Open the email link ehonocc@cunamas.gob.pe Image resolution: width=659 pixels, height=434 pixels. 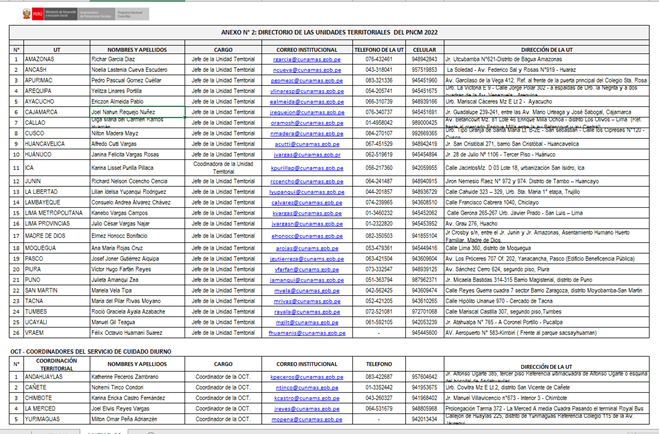point(307,236)
